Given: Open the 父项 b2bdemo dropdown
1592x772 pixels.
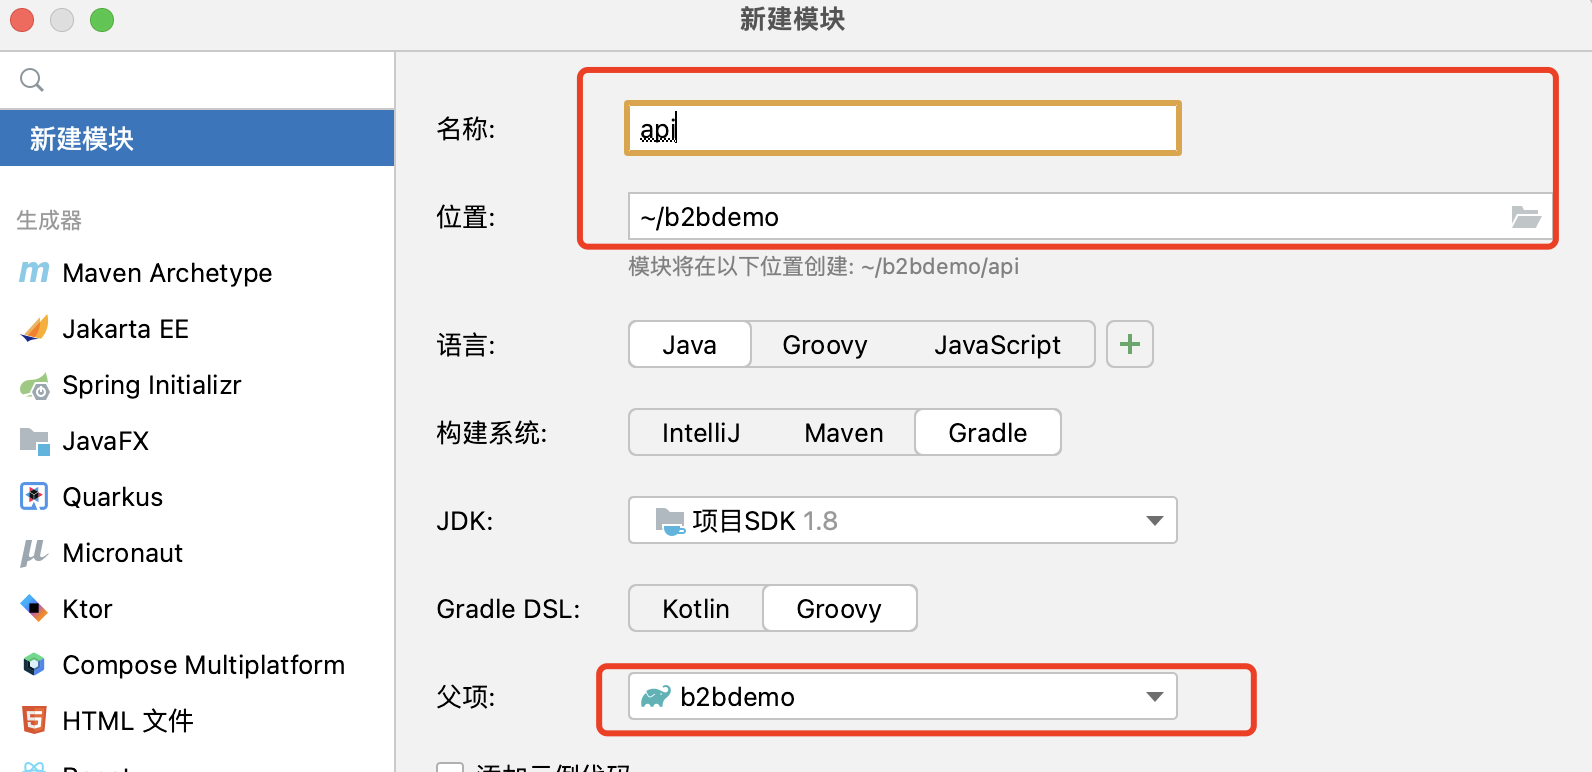Looking at the screenshot, I should click(902, 697).
